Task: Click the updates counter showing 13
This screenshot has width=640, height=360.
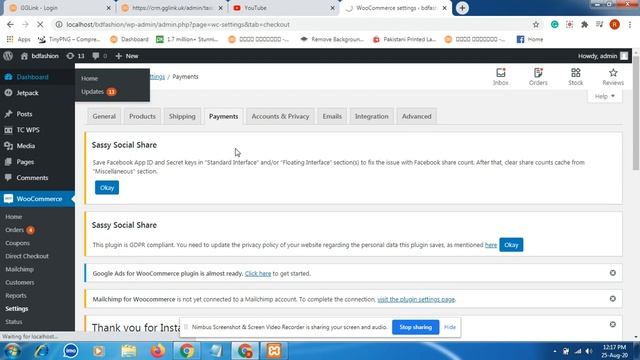Action: tap(76, 56)
